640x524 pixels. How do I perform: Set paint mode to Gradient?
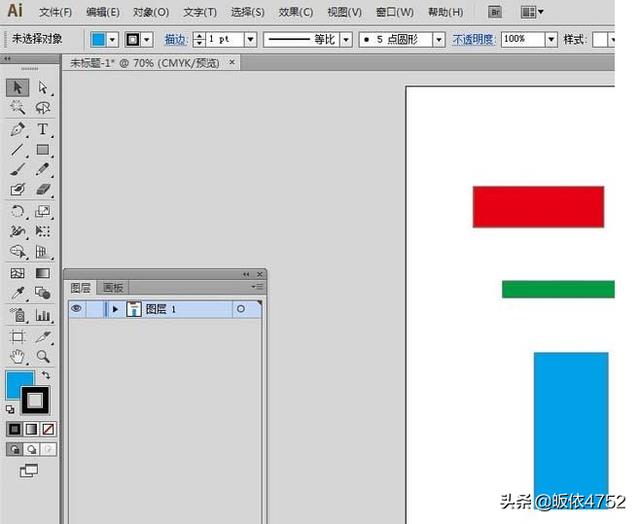tap(31, 429)
